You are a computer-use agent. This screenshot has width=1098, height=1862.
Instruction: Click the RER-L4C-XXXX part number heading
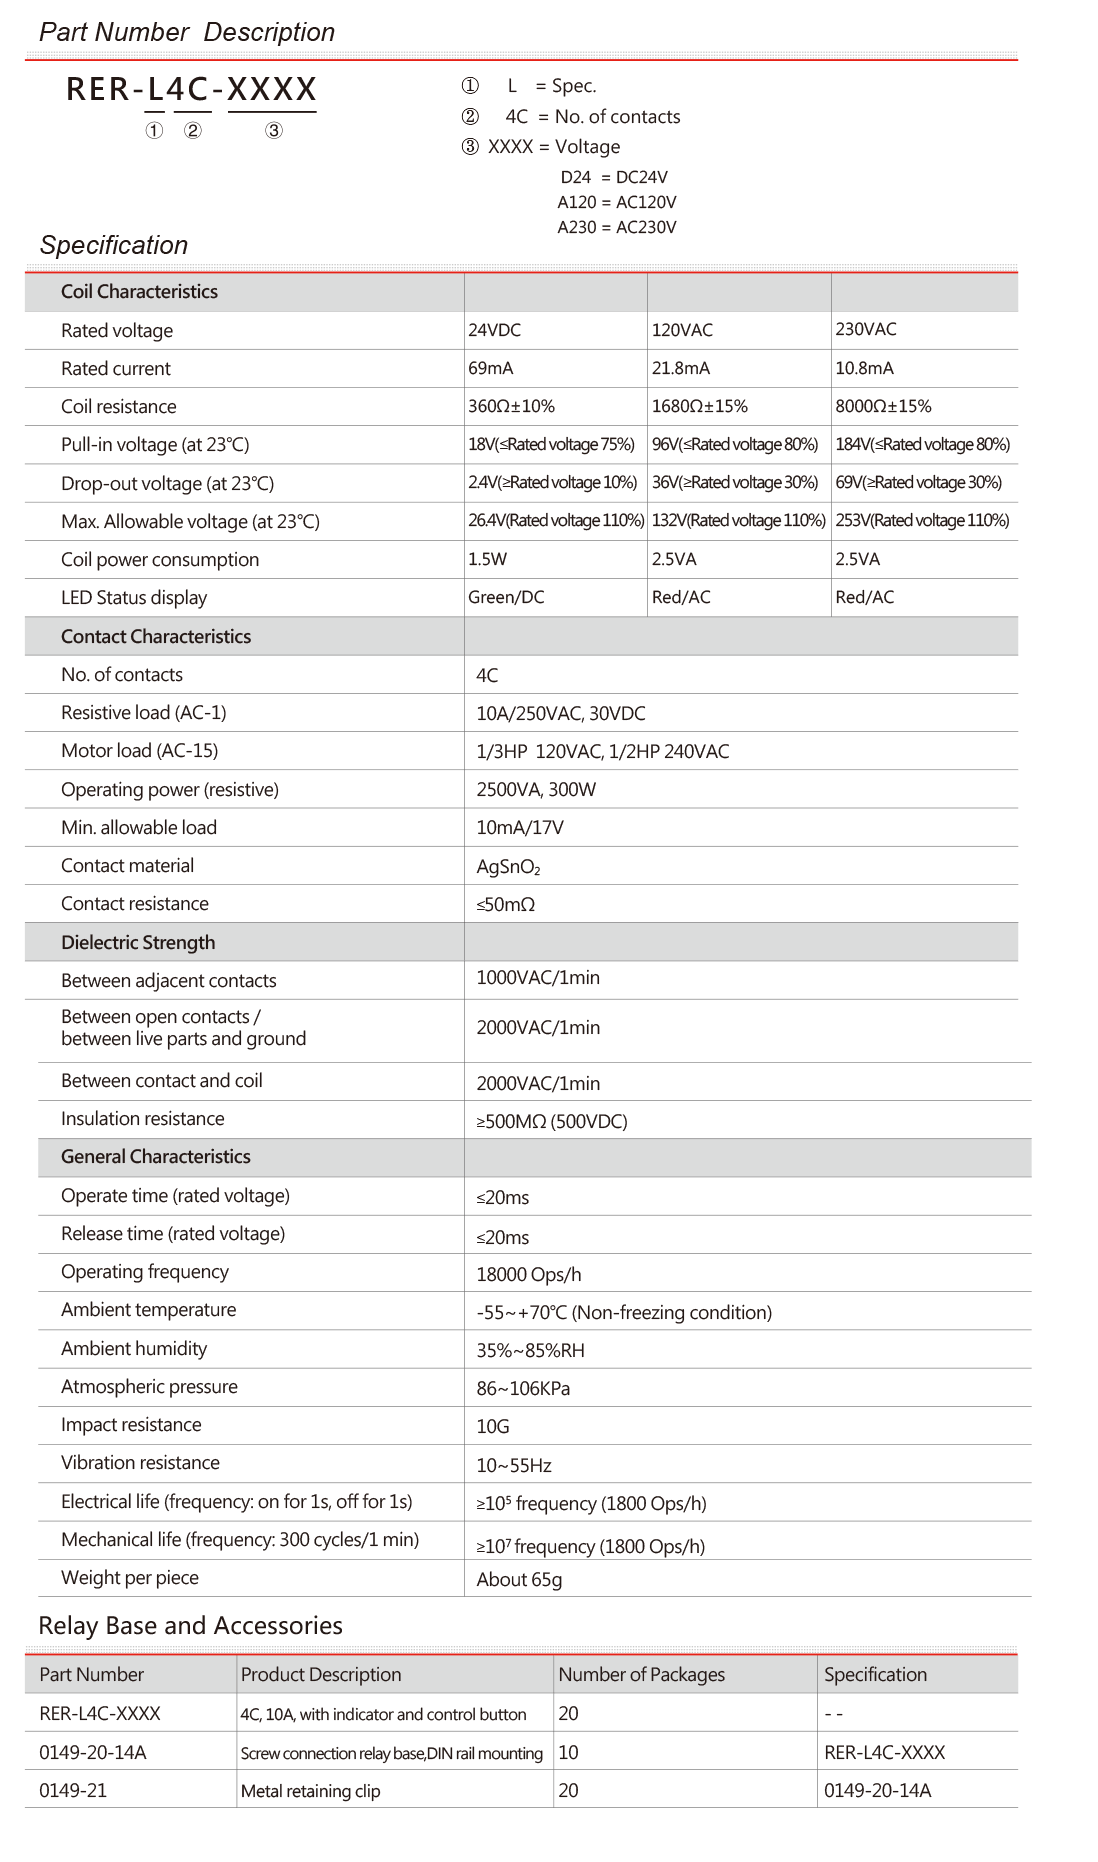point(191,90)
